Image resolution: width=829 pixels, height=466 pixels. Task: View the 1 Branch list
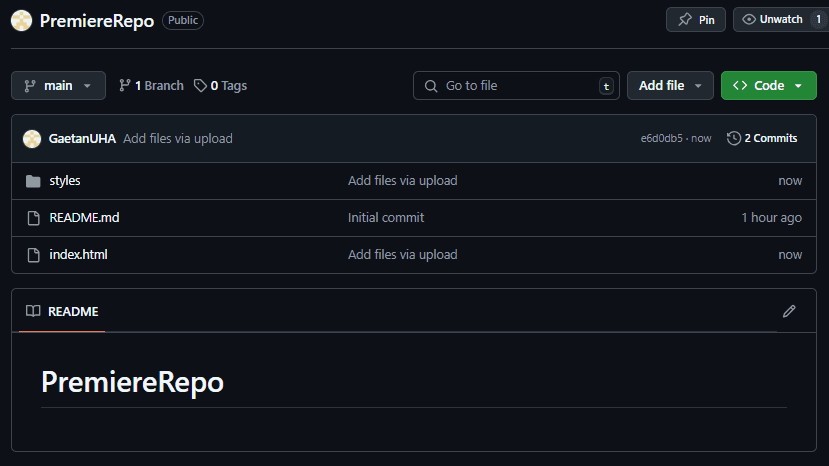click(x=151, y=86)
